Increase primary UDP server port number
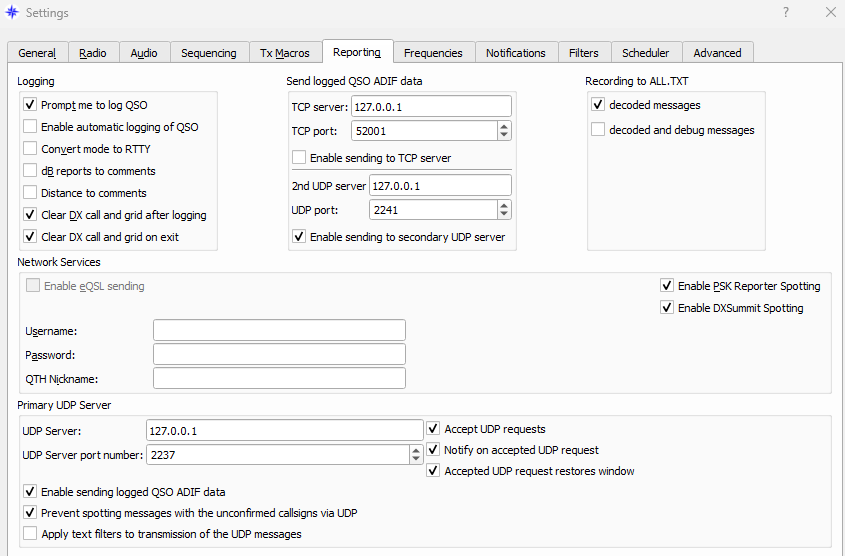The image size is (845, 556). [x=415, y=450]
